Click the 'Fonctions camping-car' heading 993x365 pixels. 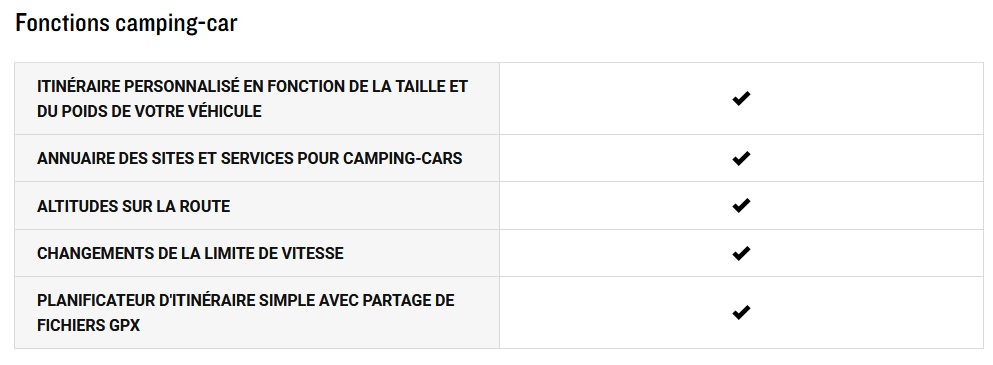[126, 23]
